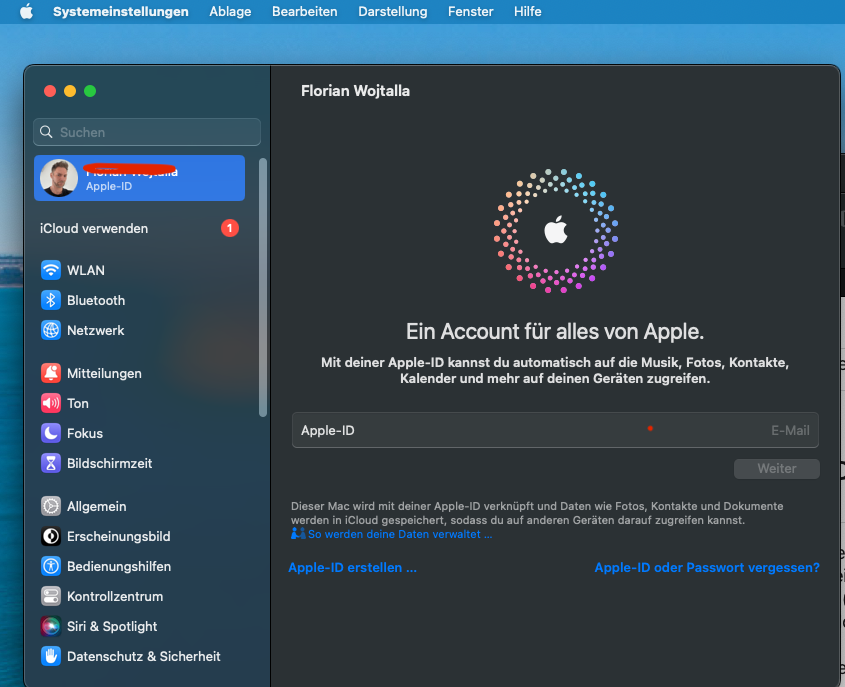
Task: Open So werden deine Daten verwaltet link
Action: [x=400, y=535]
